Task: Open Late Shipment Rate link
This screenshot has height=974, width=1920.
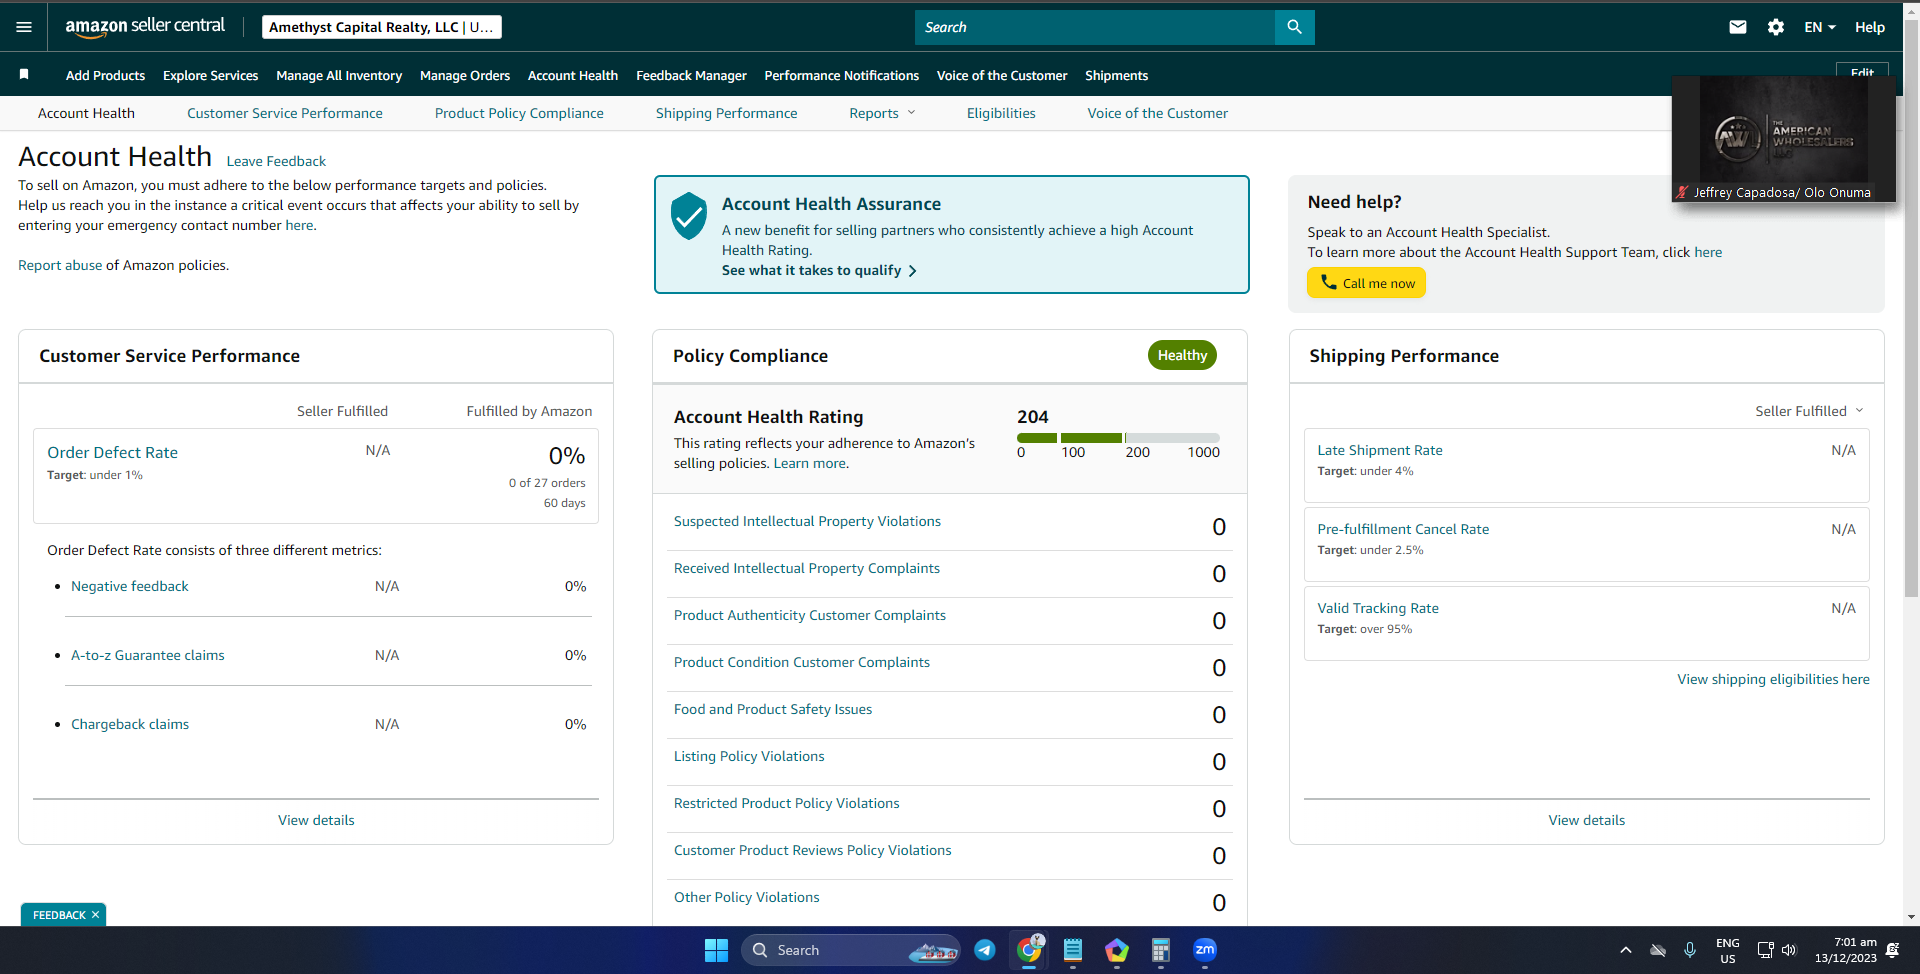Action: click(1380, 450)
